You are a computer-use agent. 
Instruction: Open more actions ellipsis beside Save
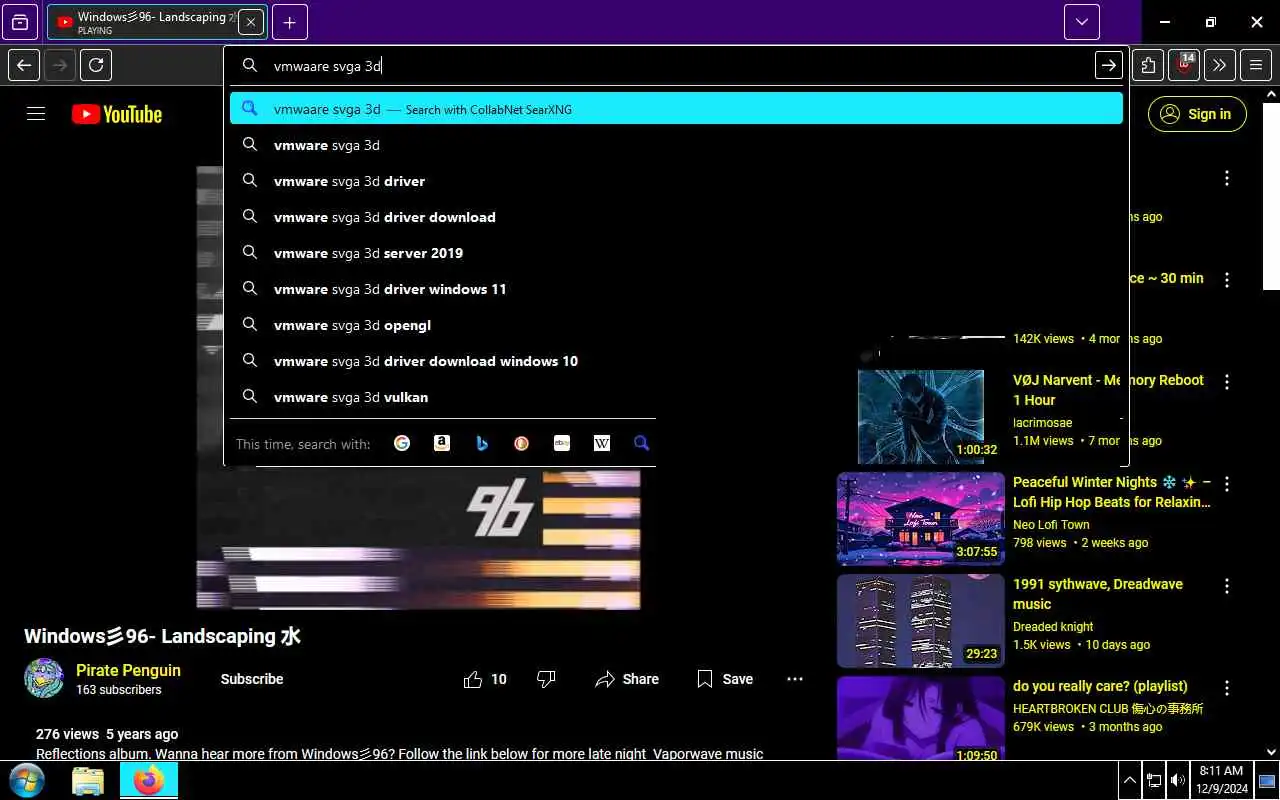pyautogui.click(x=795, y=679)
